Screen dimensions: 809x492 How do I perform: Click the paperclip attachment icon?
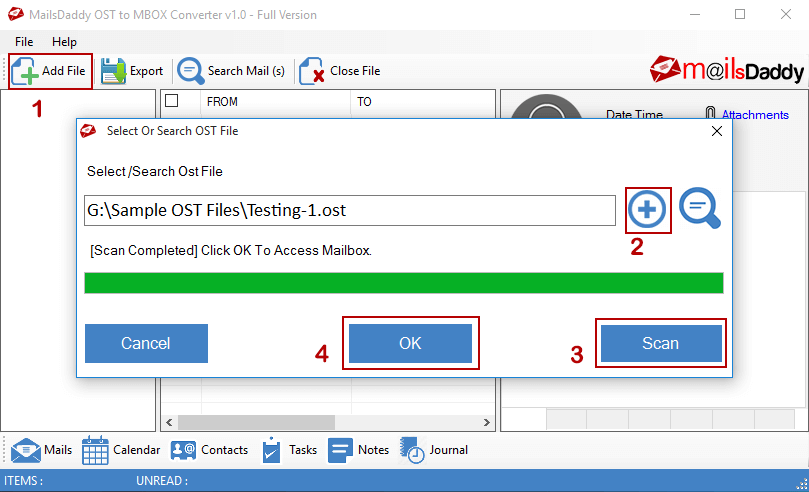(x=710, y=113)
